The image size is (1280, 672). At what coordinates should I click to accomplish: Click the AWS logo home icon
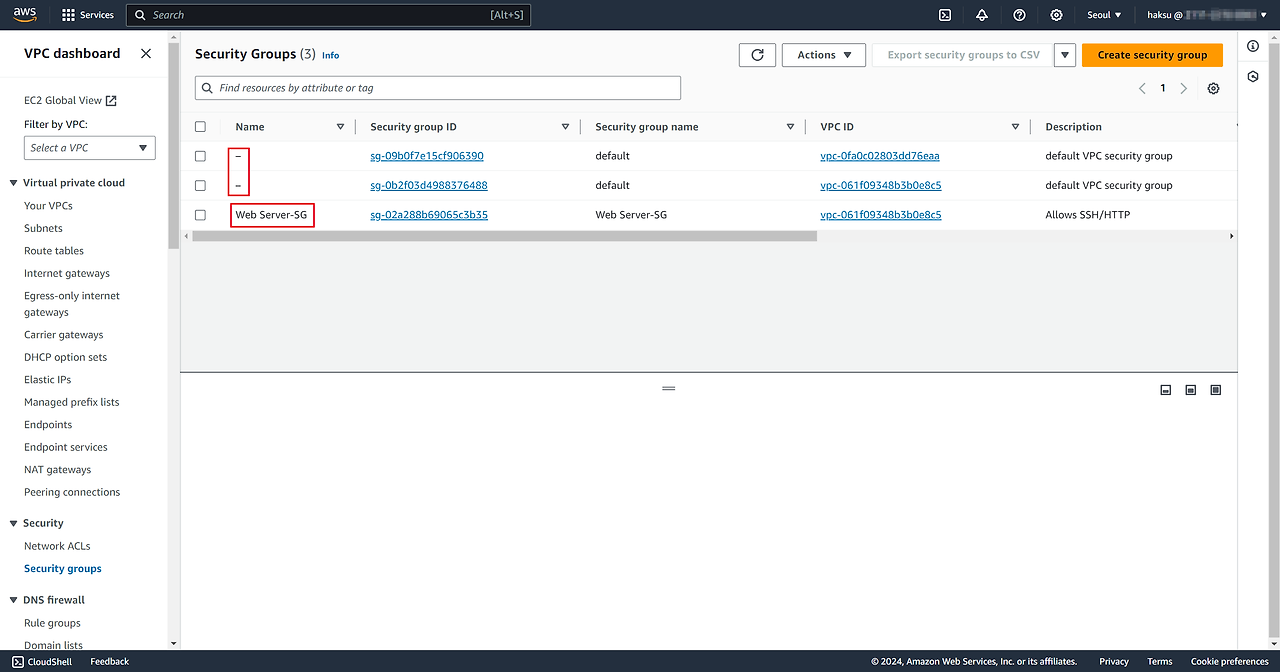tap(25, 14)
